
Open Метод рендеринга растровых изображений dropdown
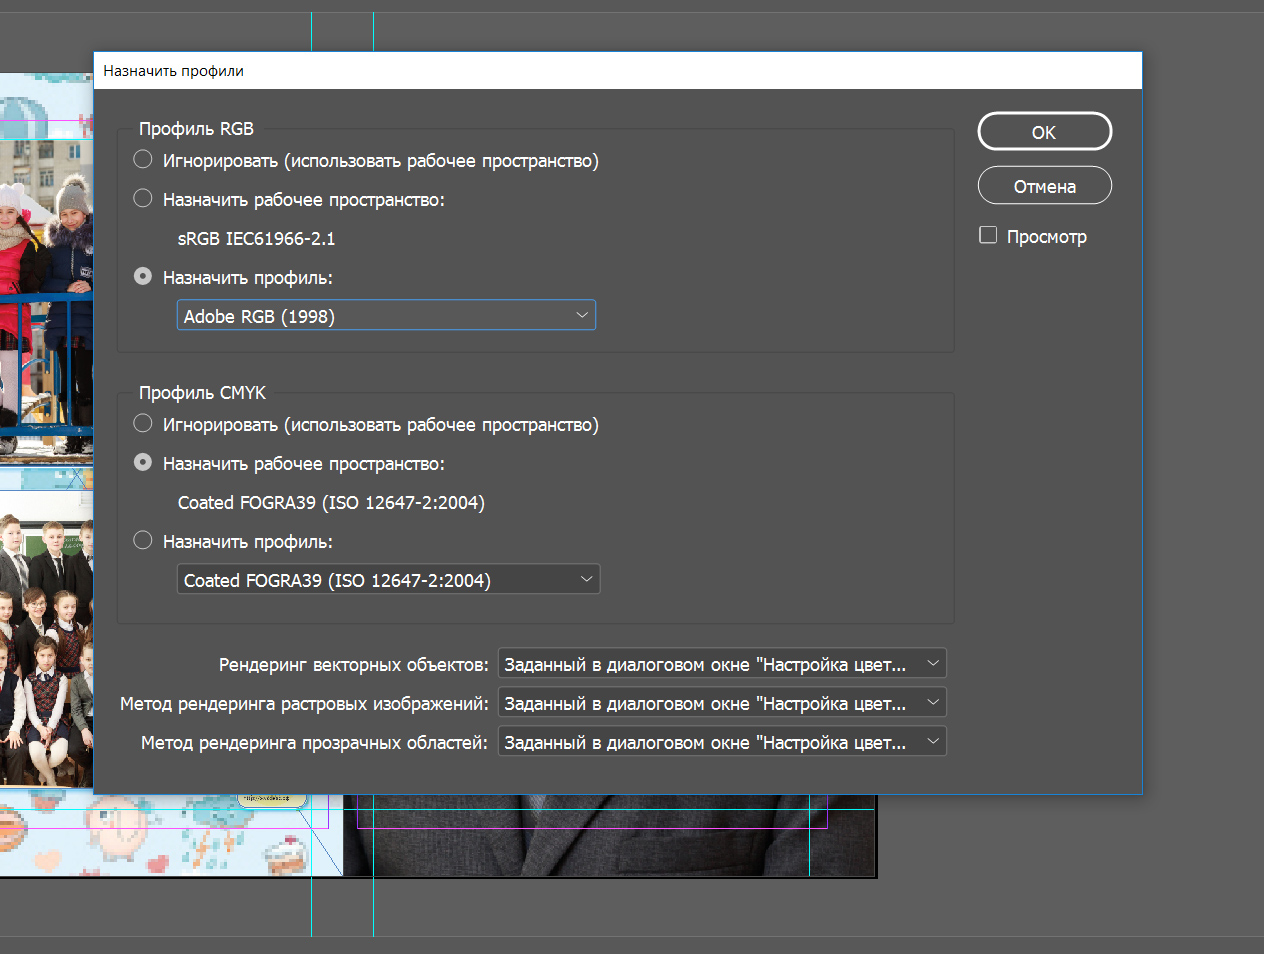(722, 703)
